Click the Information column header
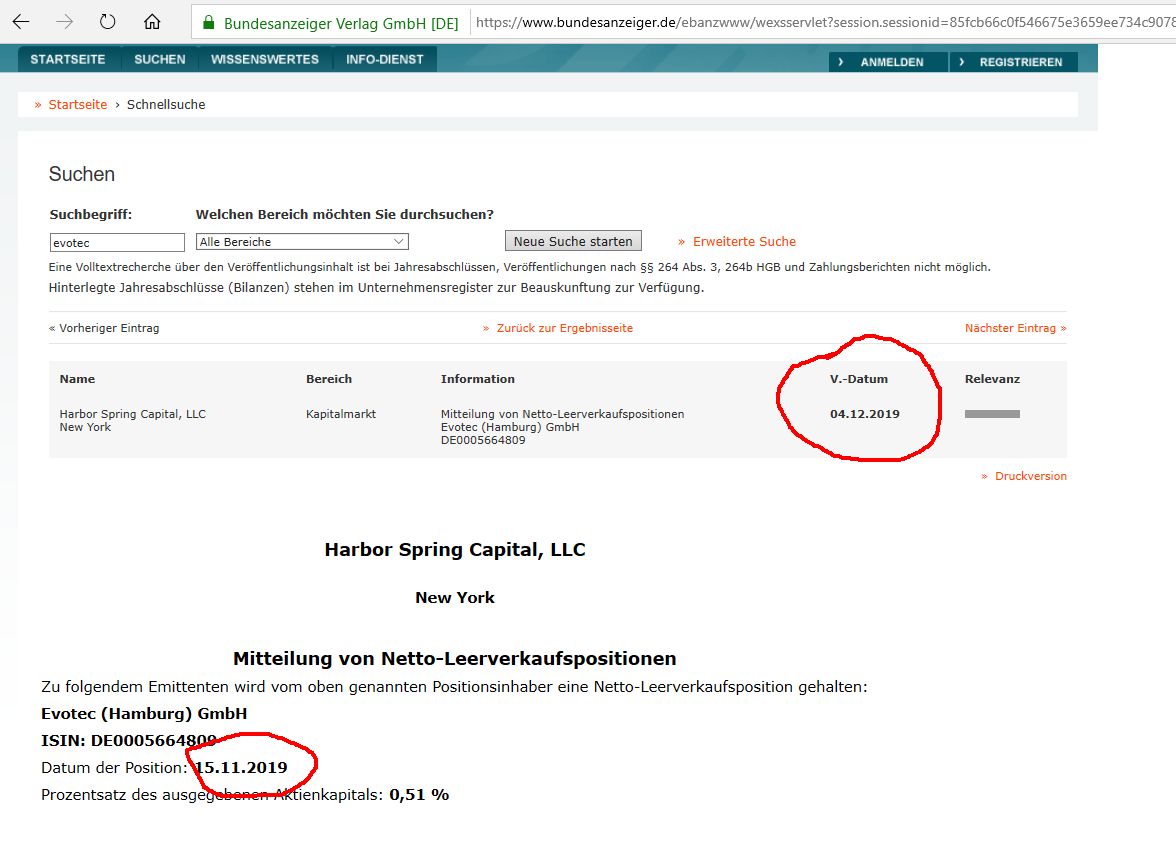Screen dimensions: 1176x863 pos(478,379)
